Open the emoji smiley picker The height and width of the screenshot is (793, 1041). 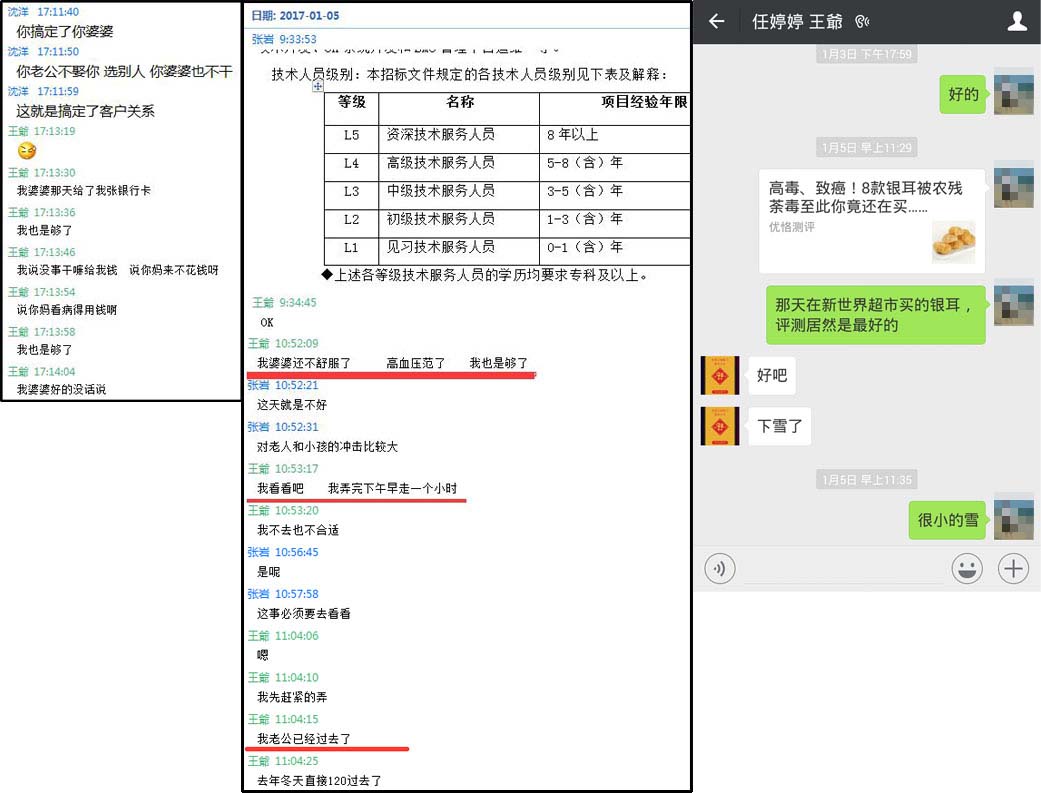pyautogui.click(x=965, y=569)
